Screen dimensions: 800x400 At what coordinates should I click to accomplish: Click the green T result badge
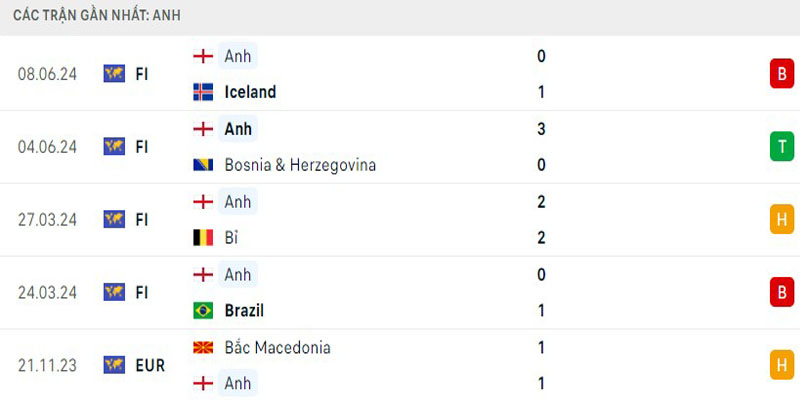coord(781,147)
